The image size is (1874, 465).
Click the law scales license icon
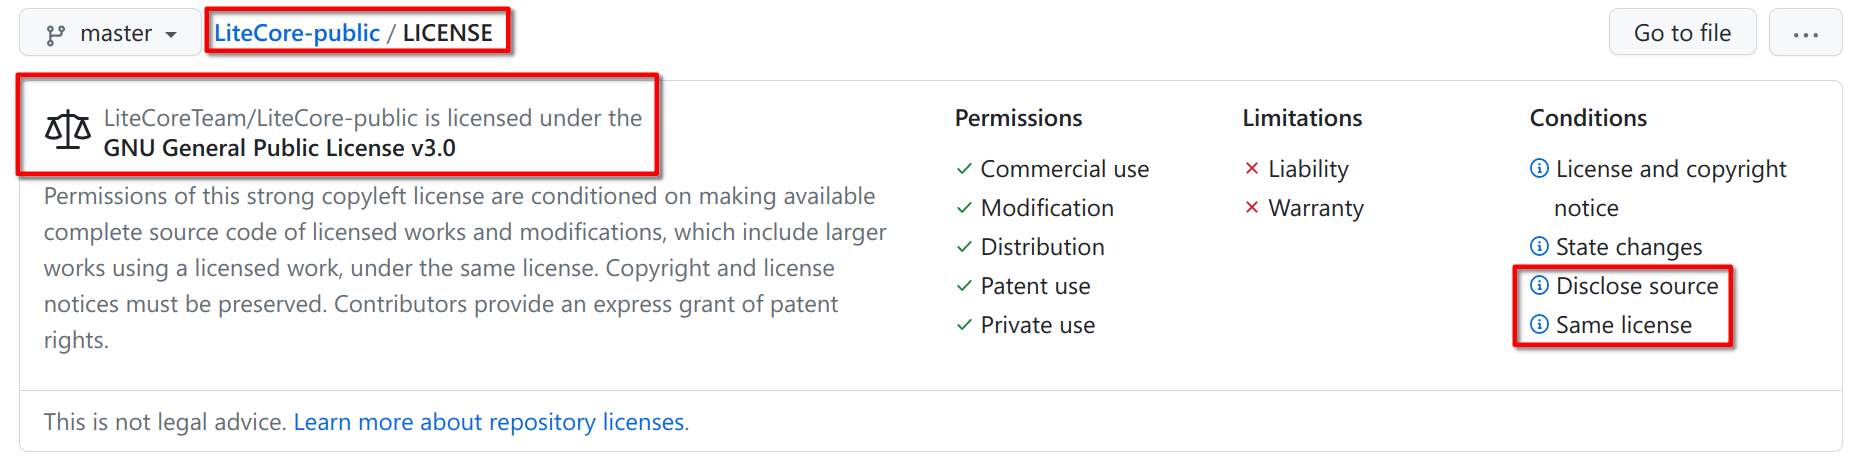[x=68, y=130]
